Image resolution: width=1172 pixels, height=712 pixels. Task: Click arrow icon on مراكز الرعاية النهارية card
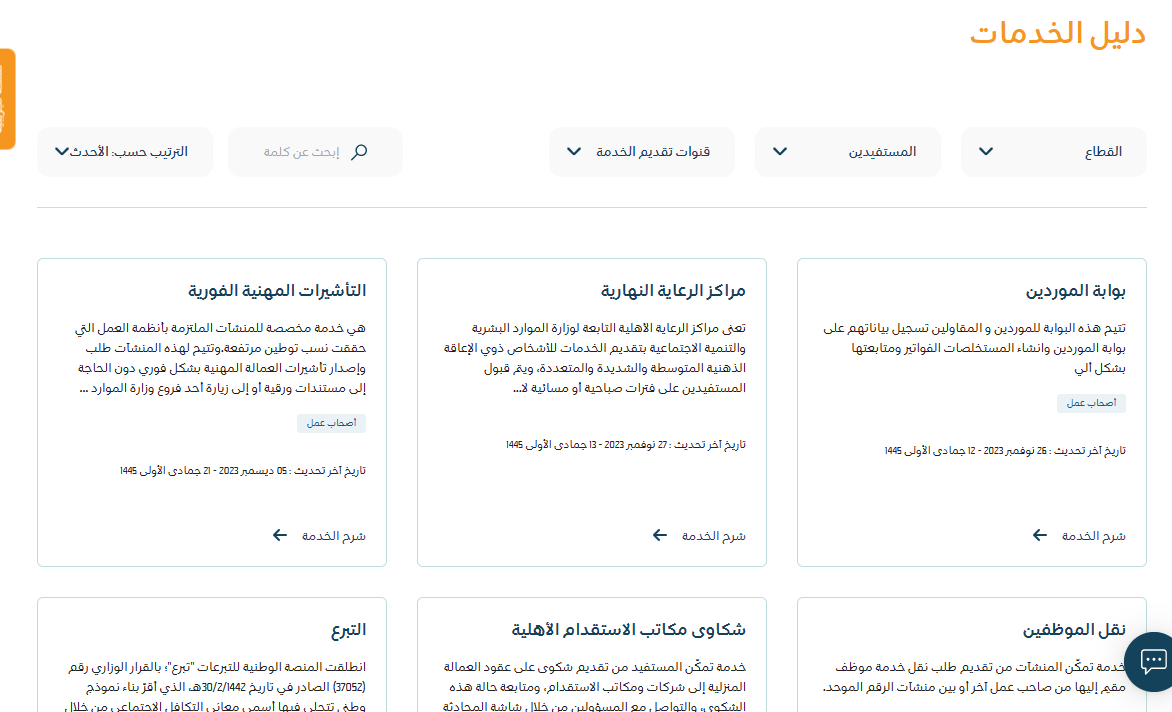pyautogui.click(x=660, y=535)
